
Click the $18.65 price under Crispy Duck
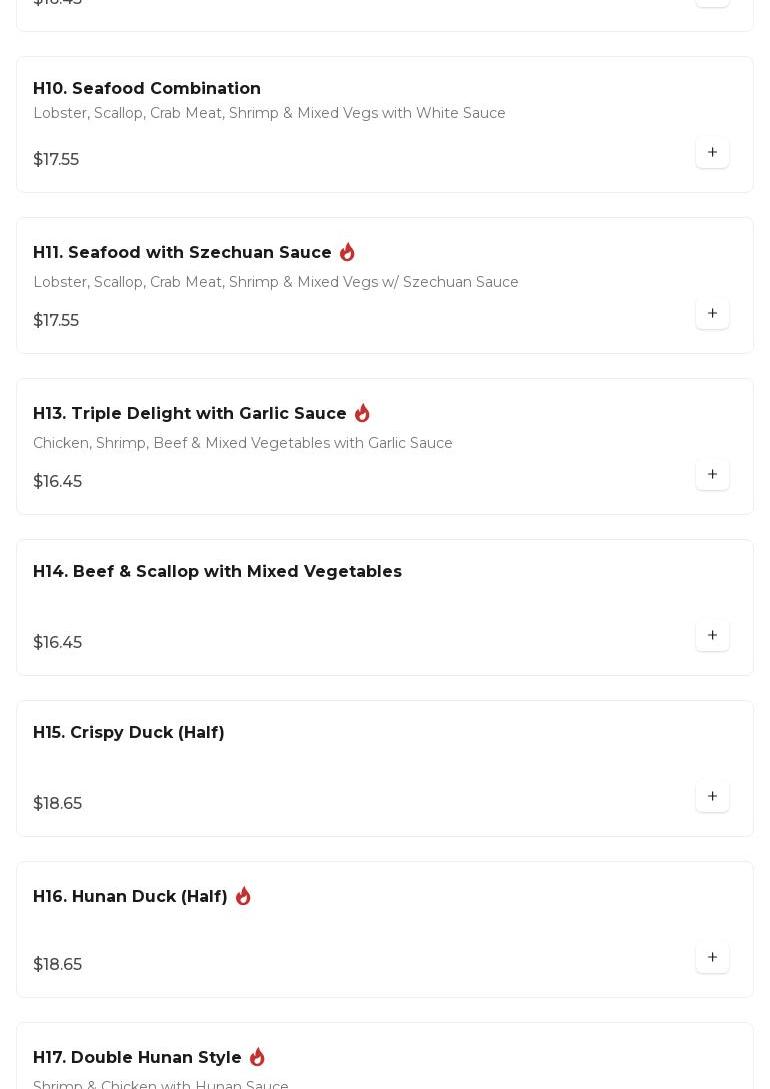click(x=58, y=804)
